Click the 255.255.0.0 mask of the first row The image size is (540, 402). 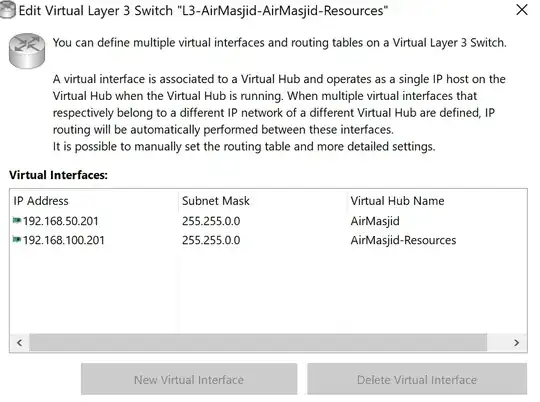click(x=211, y=221)
